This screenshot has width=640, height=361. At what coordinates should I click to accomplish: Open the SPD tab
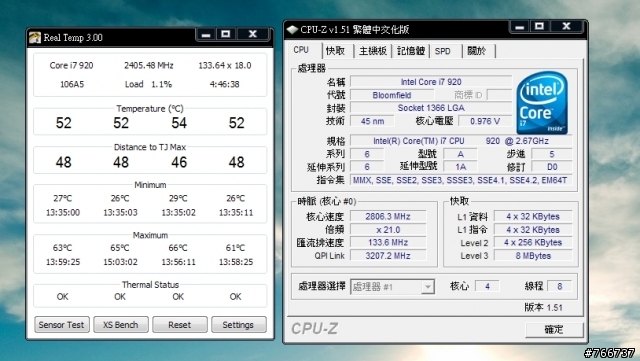443,51
